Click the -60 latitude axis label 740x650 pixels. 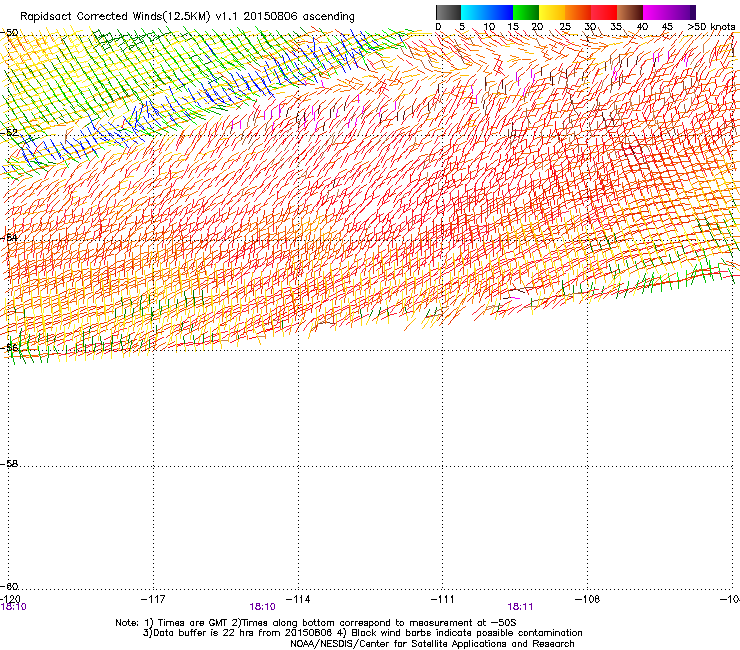pos(9,586)
